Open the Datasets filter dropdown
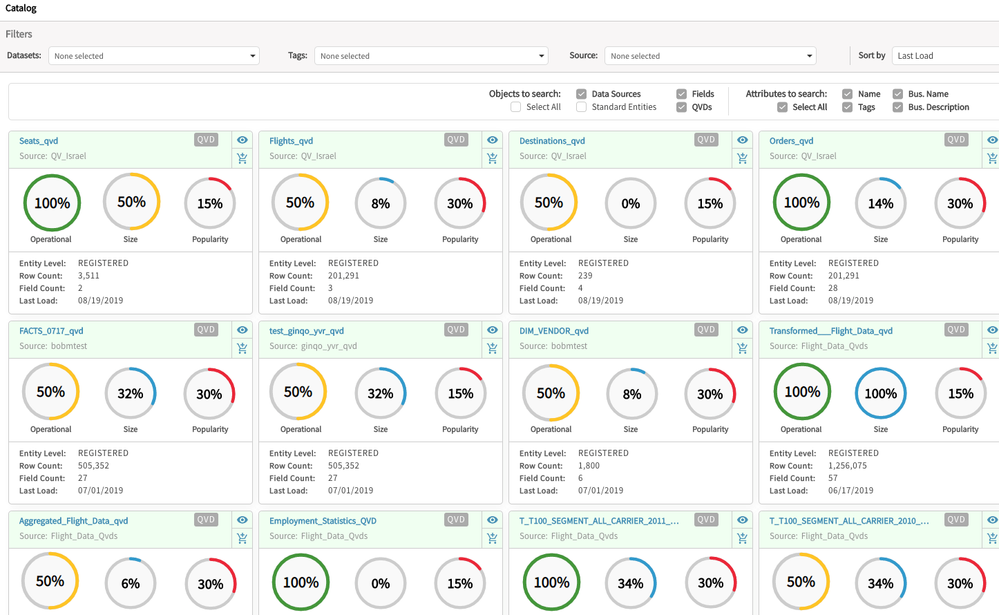The image size is (999, 615). [x=153, y=55]
